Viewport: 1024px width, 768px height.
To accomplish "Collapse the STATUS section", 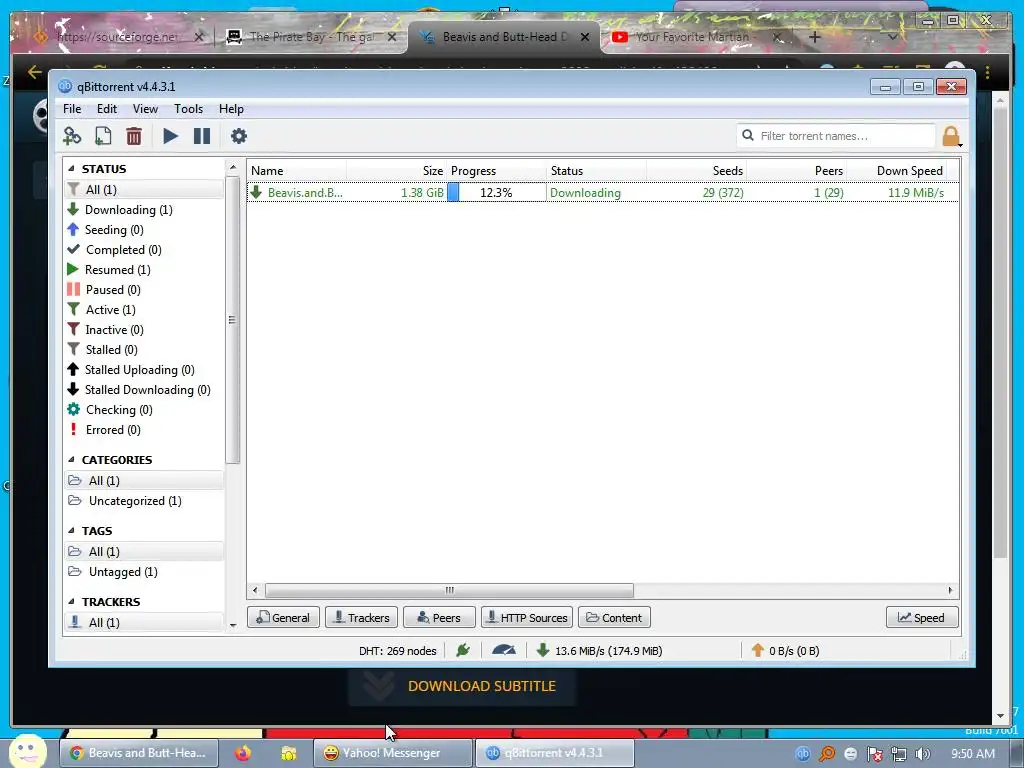I will pos(71,168).
